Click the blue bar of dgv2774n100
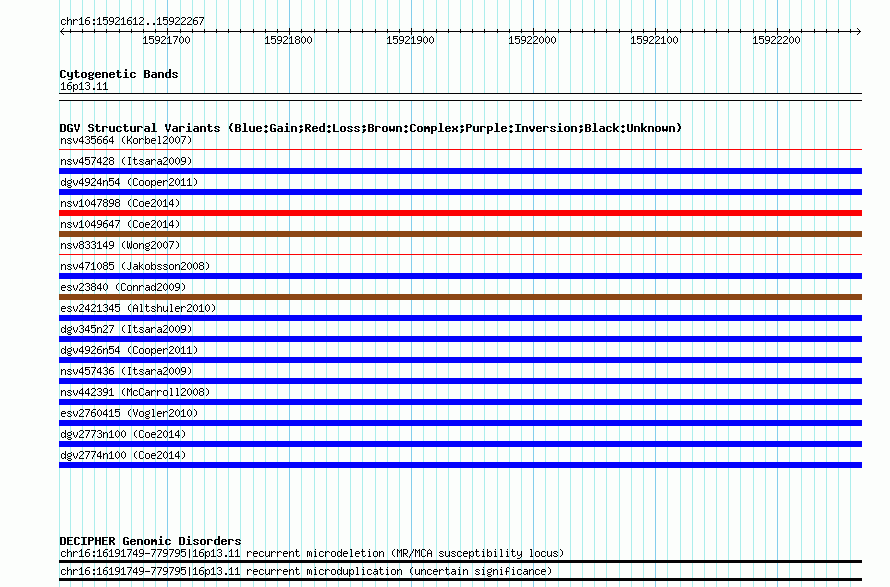The width and height of the screenshot is (890, 587). point(460,465)
